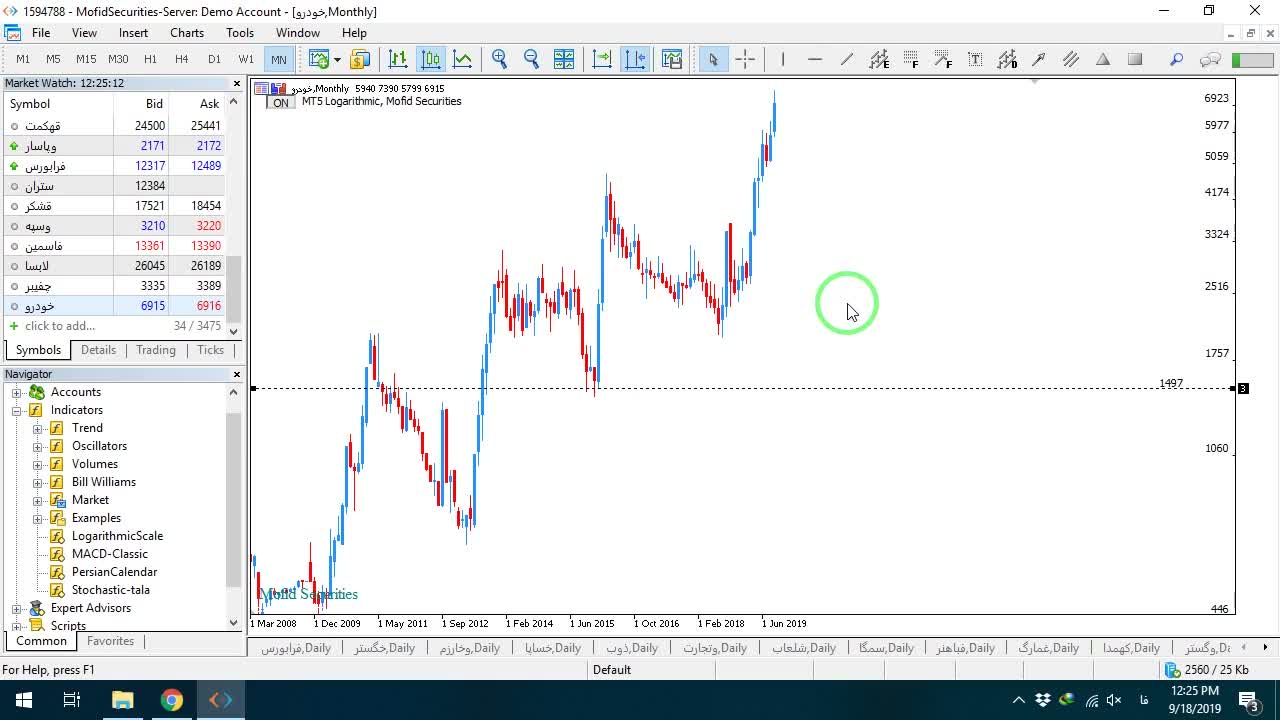Screen dimensions: 1280x720
Task: Open the Charts menu
Action: [x=187, y=33]
